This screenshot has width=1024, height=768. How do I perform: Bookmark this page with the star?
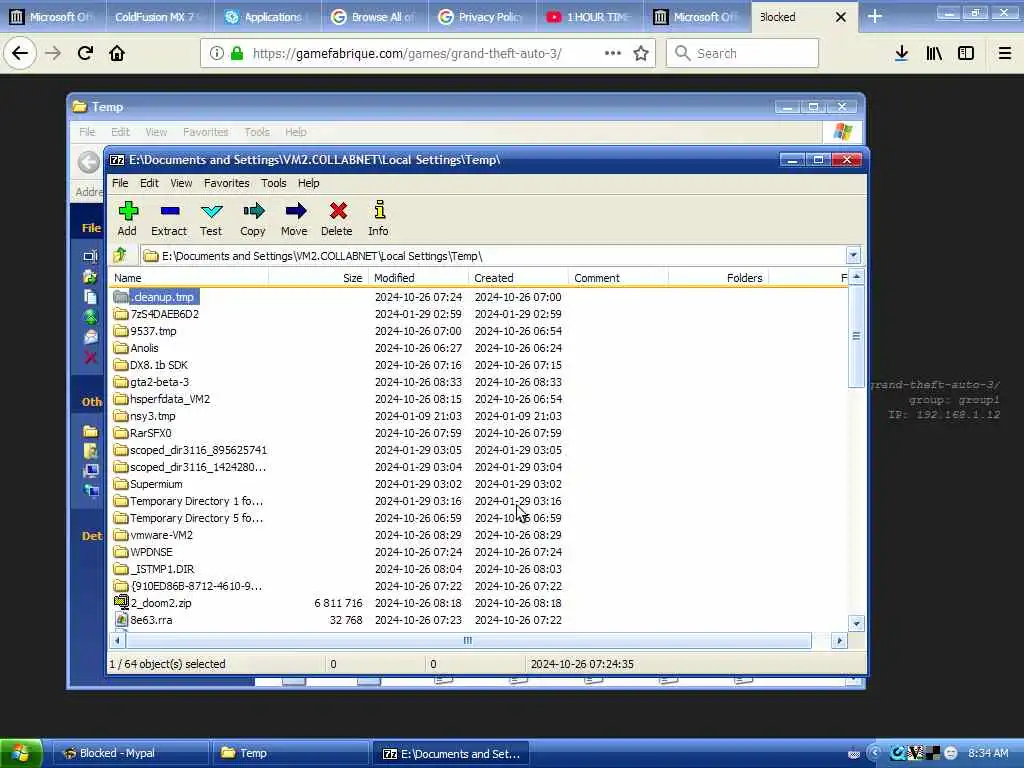[x=641, y=53]
